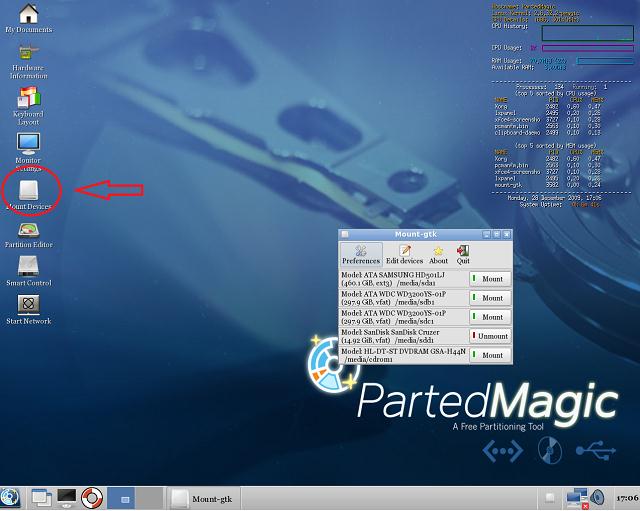
Task: Open Preferences in Mount-gtk toolbar
Action: 361,254
